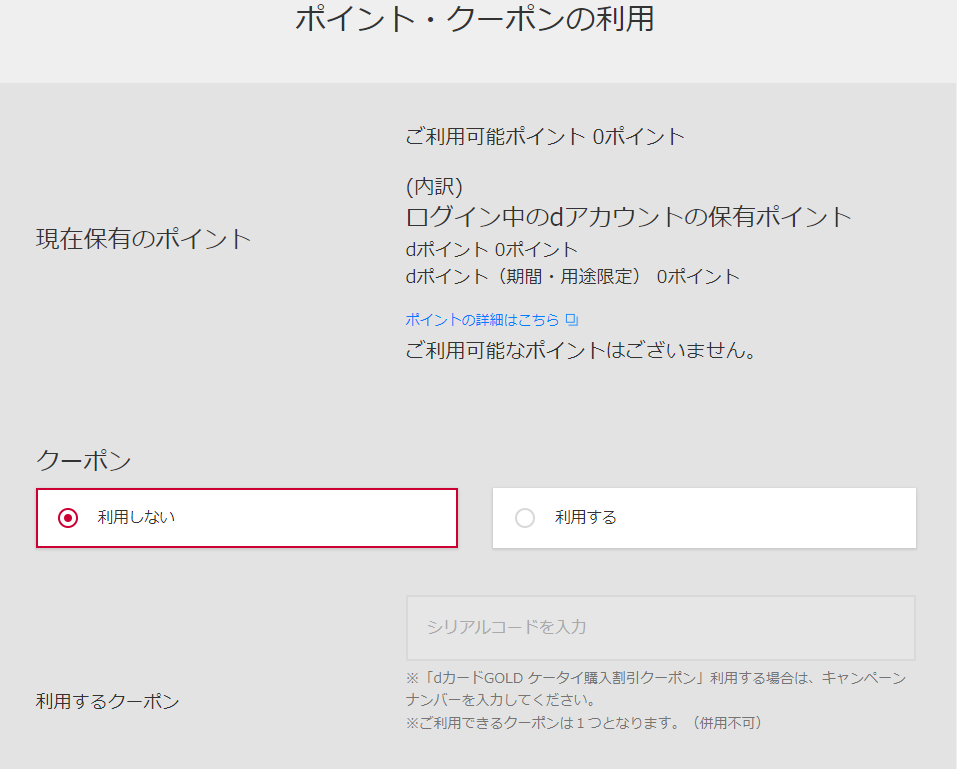Select the 利用する coupon radio button
The height and width of the screenshot is (769, 957).
click(x=704, y=518)
